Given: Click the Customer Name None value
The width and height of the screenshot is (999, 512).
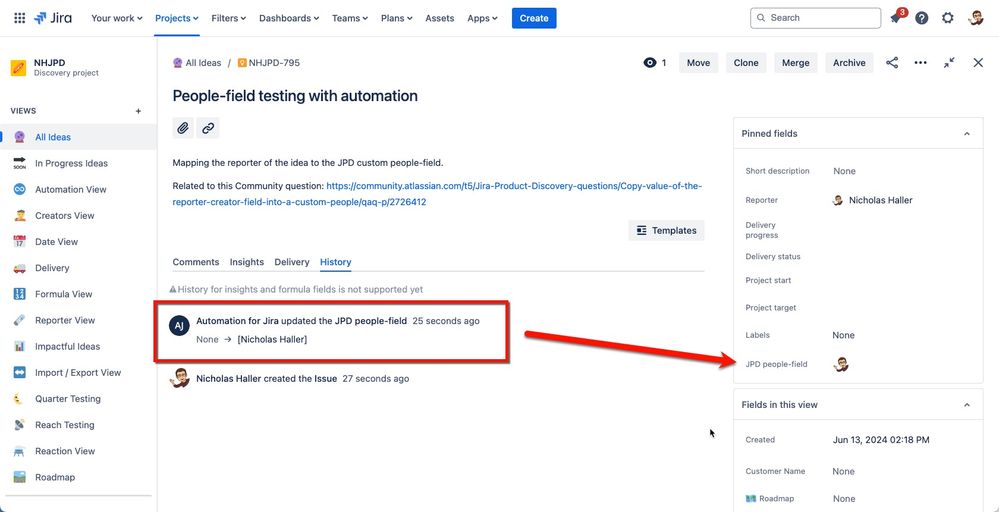Looking at the screenshot, I should 844,471.
